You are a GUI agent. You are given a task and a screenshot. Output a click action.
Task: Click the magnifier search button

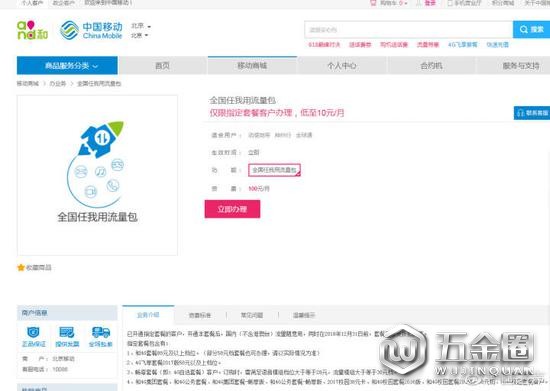531,29
